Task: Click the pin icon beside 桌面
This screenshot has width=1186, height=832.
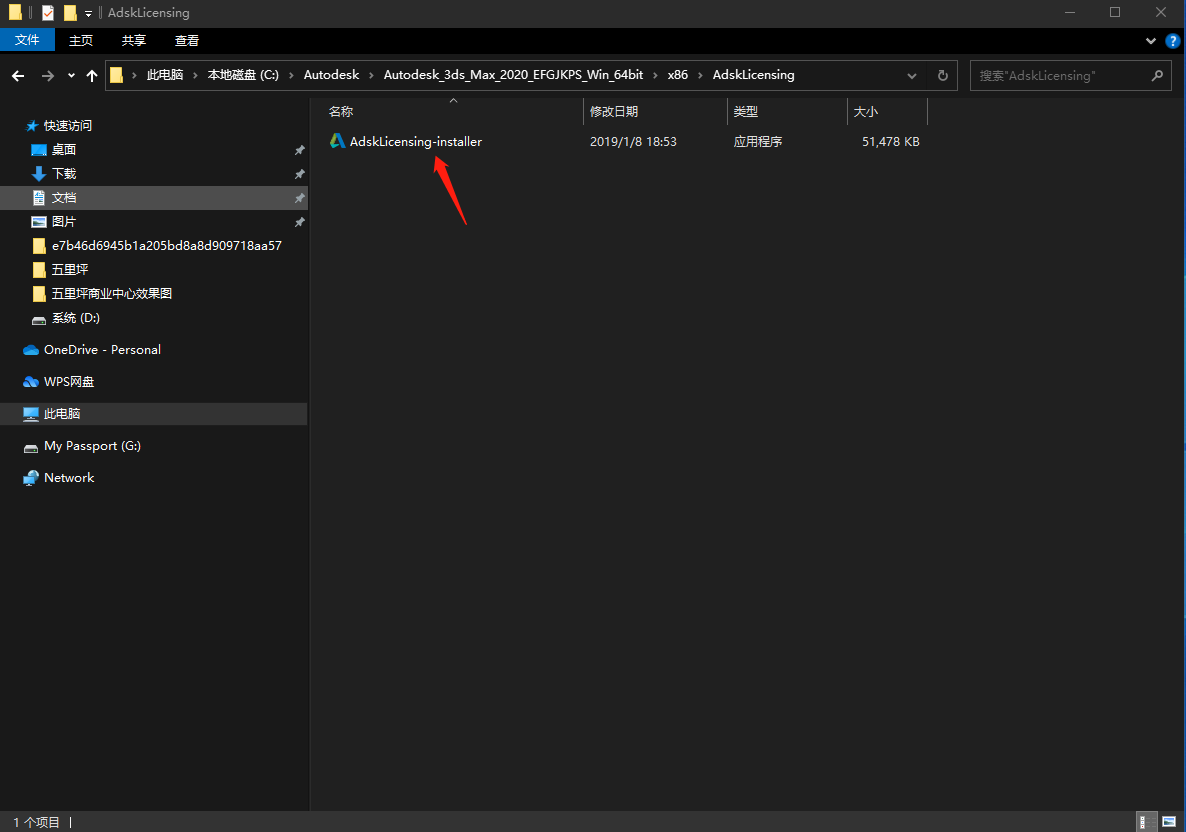Action: (x=300, y=151)
